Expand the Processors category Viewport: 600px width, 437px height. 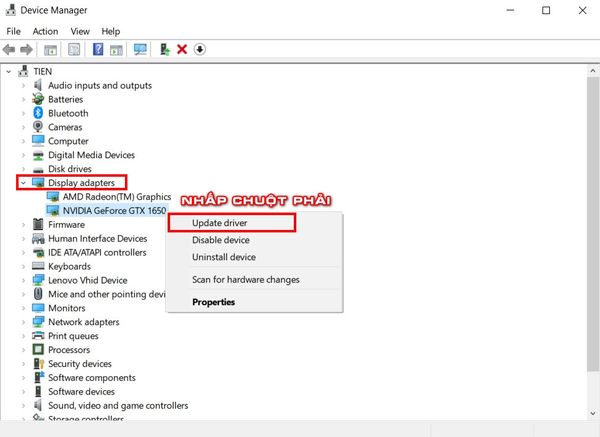pos(23,350)
